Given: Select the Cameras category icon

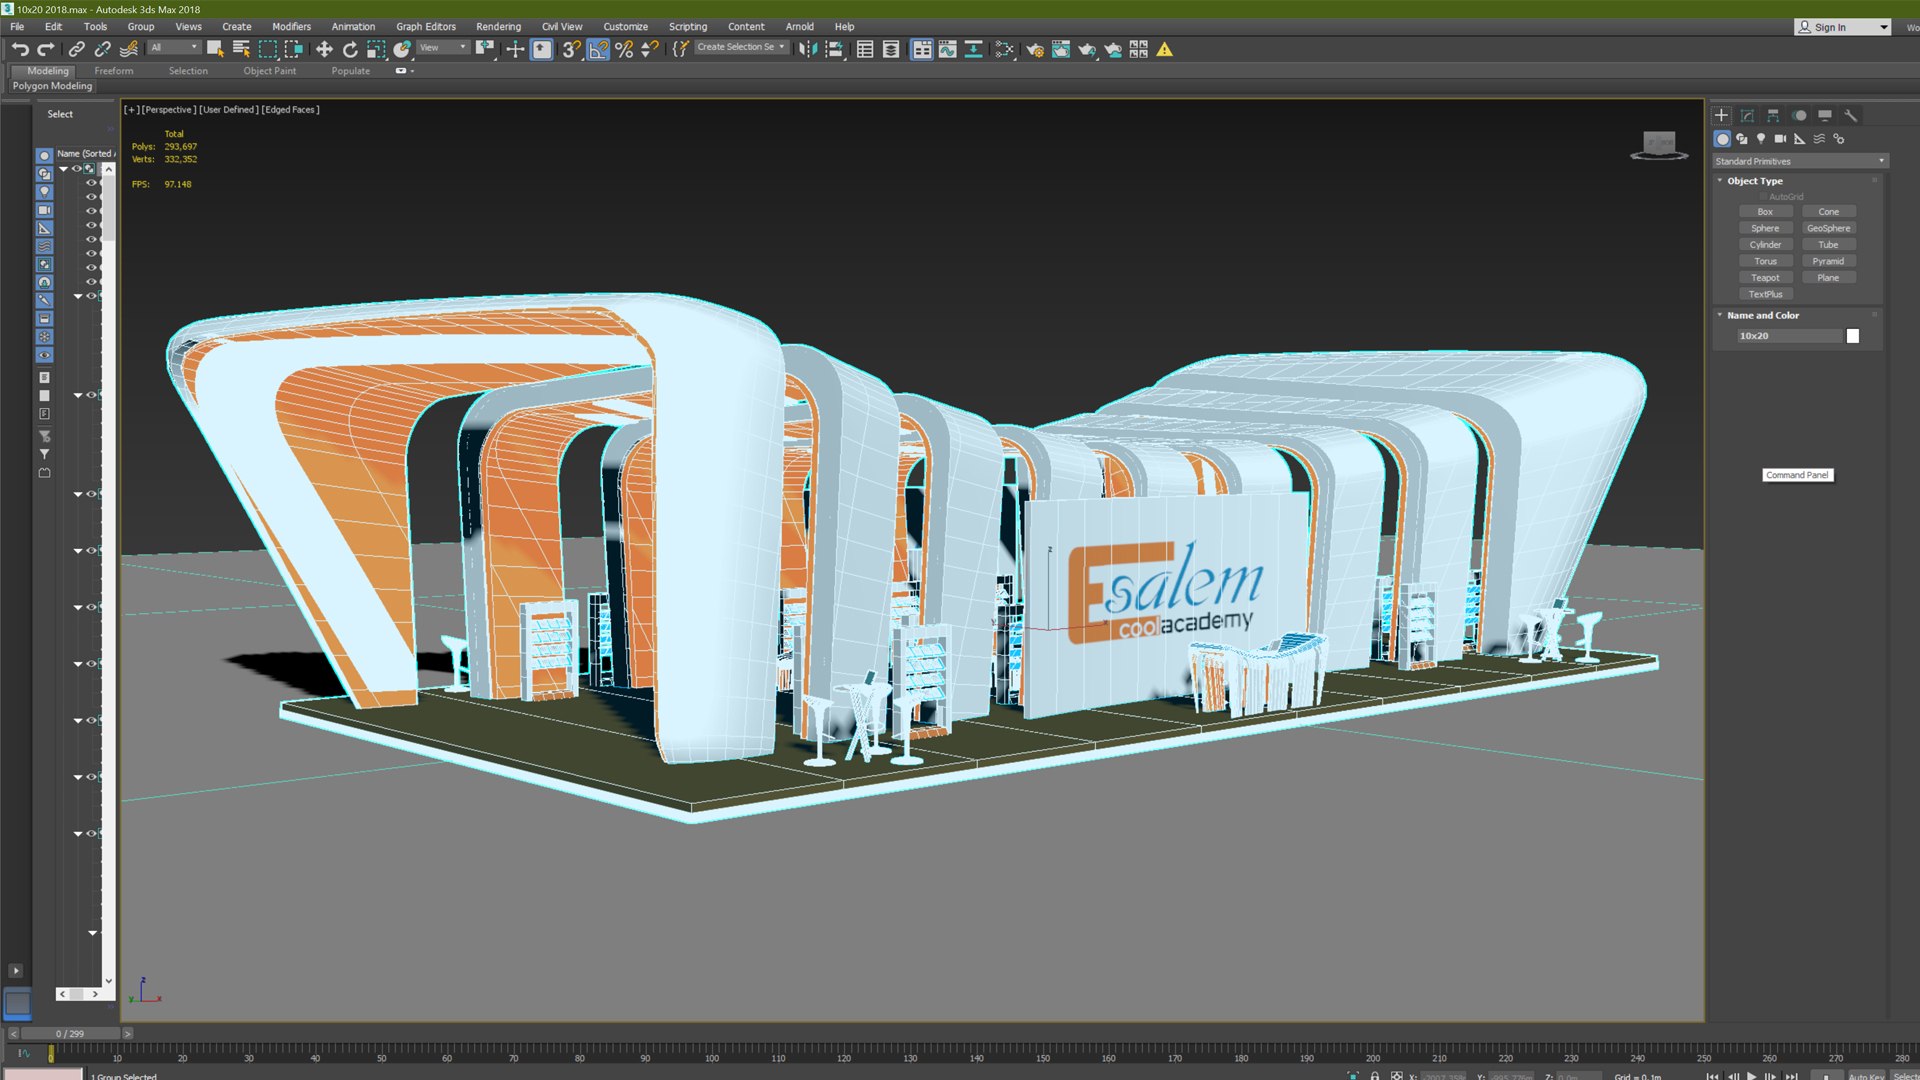Looking at the screenshot, I should pos(1780,139).
